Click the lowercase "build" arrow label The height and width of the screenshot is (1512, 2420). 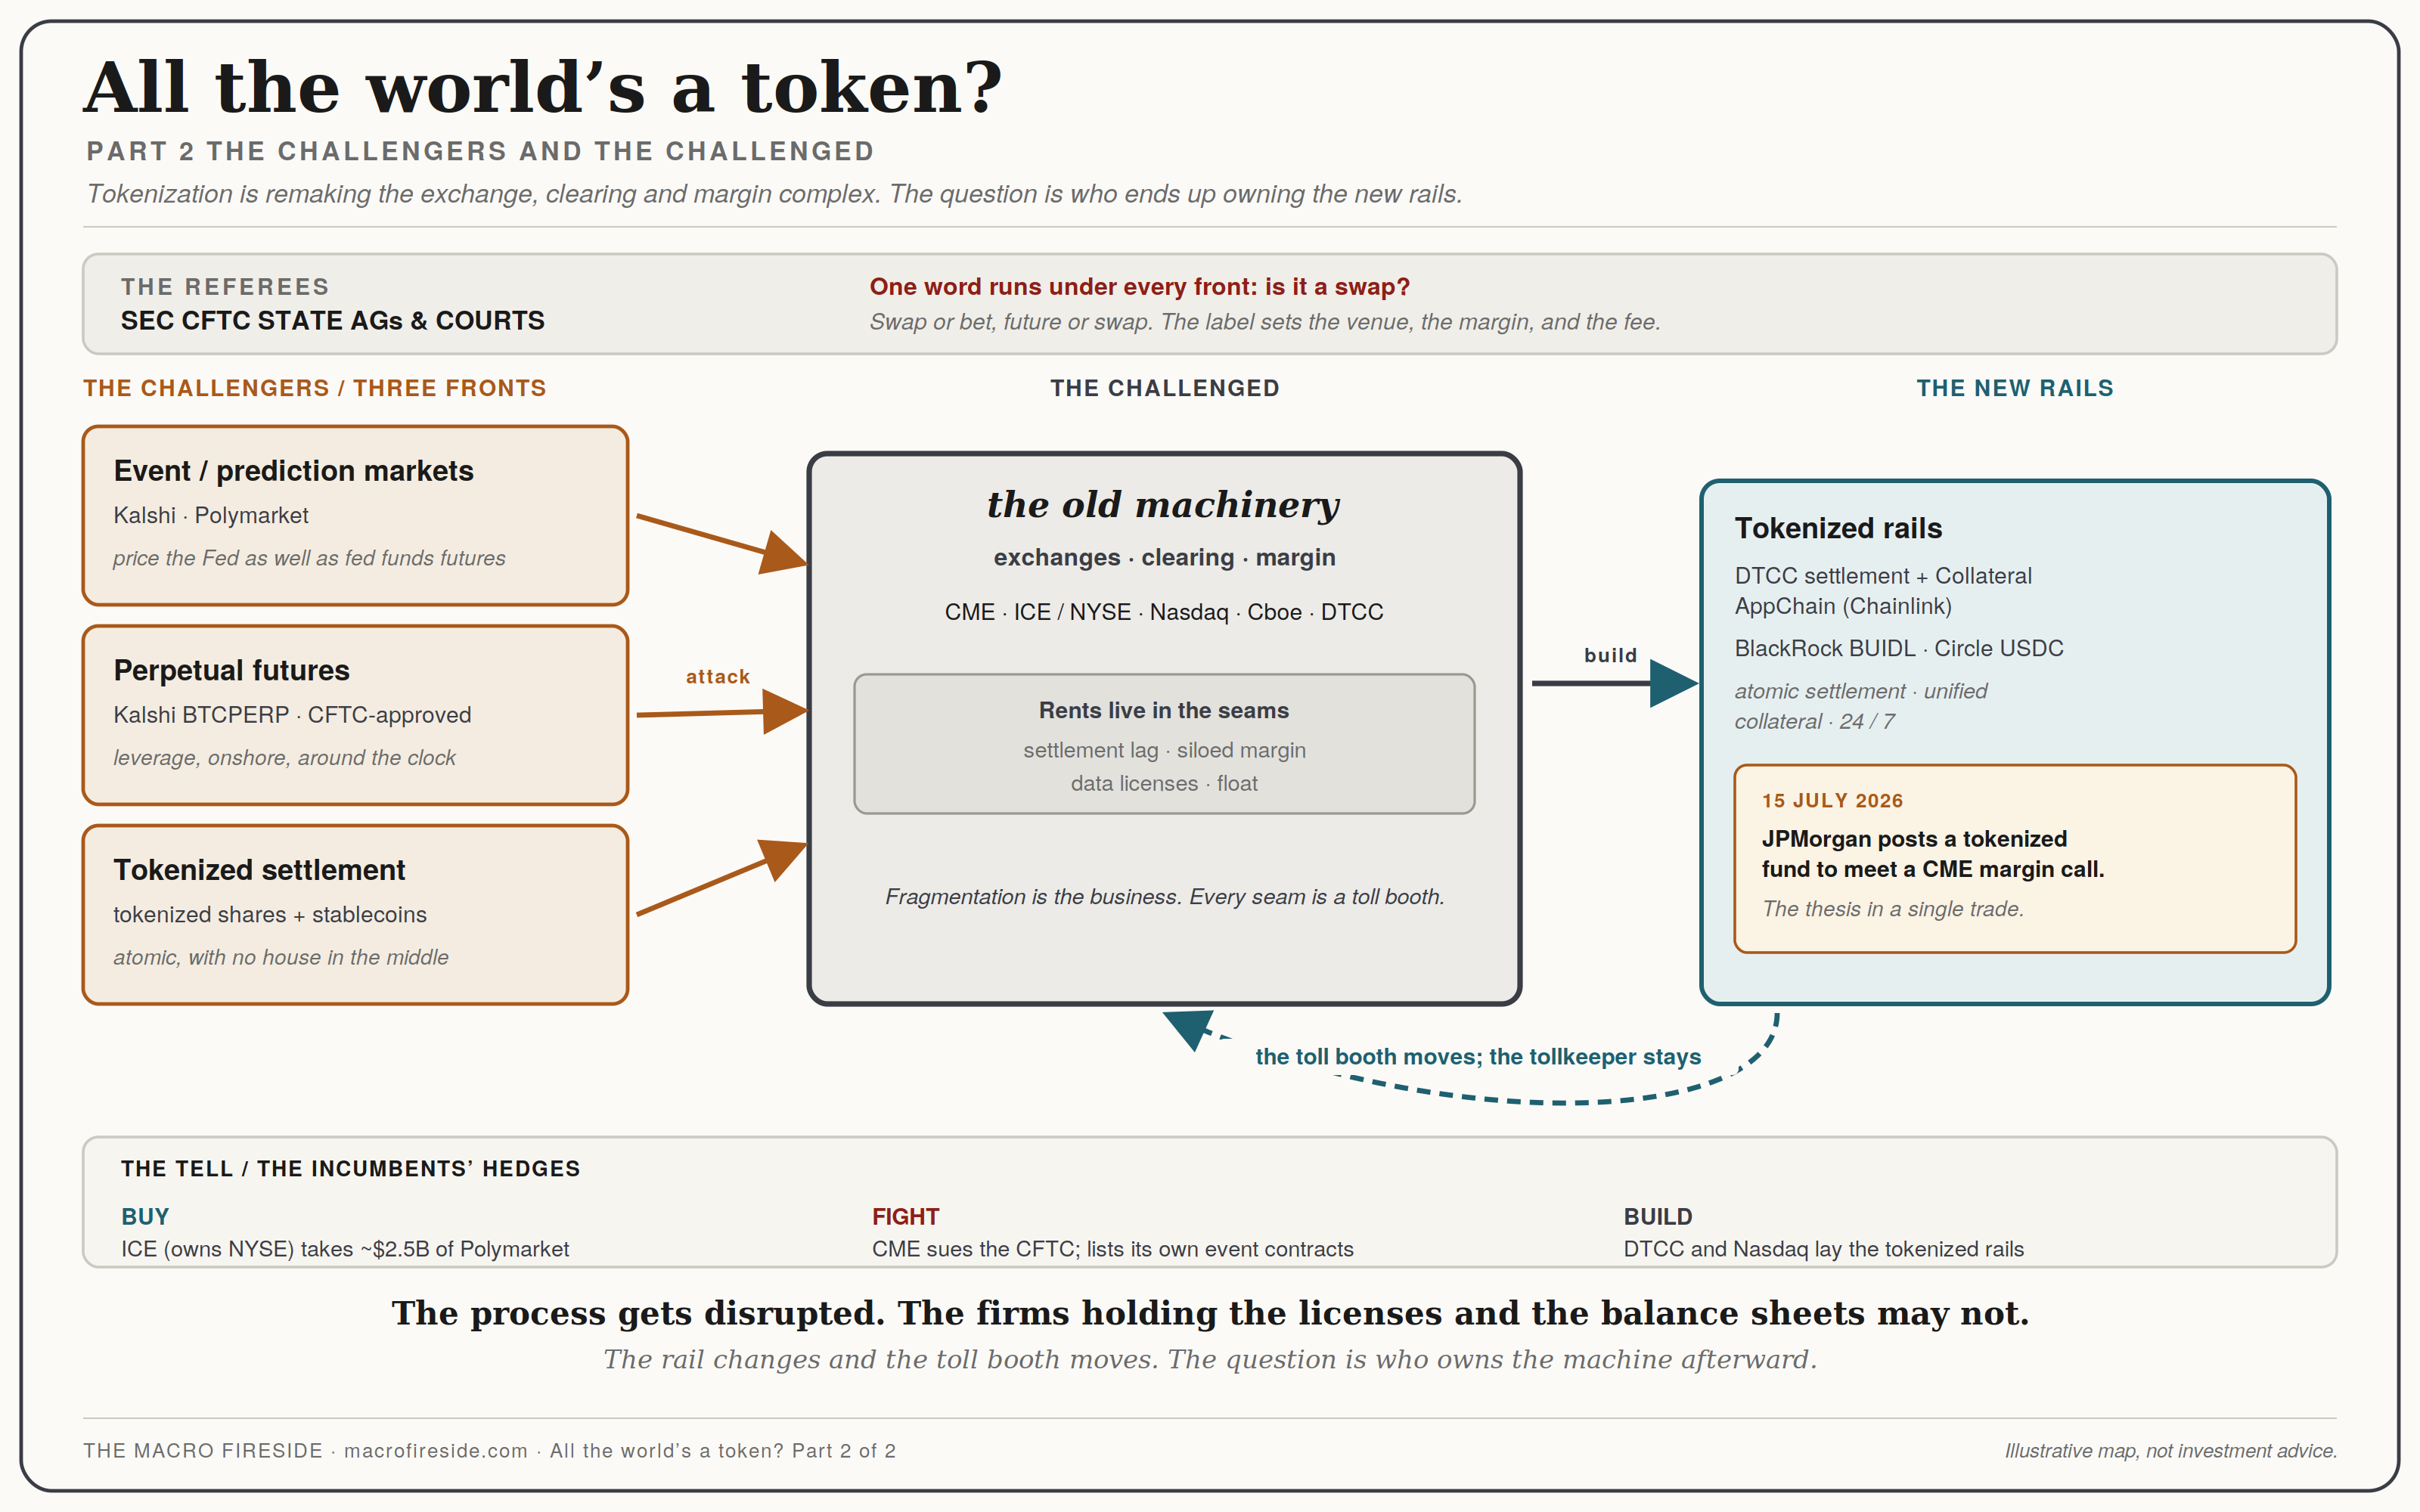(1610, 655)
